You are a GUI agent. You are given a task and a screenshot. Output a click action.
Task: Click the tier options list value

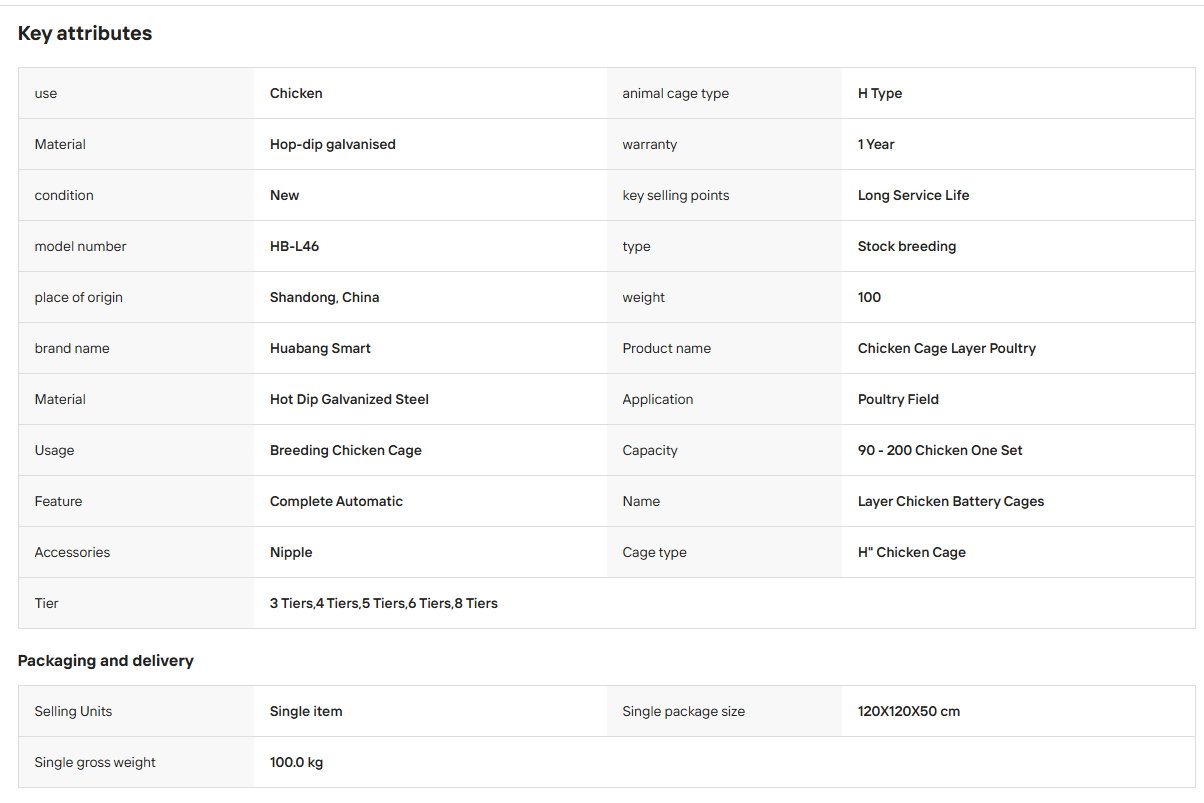click(384, 603)
